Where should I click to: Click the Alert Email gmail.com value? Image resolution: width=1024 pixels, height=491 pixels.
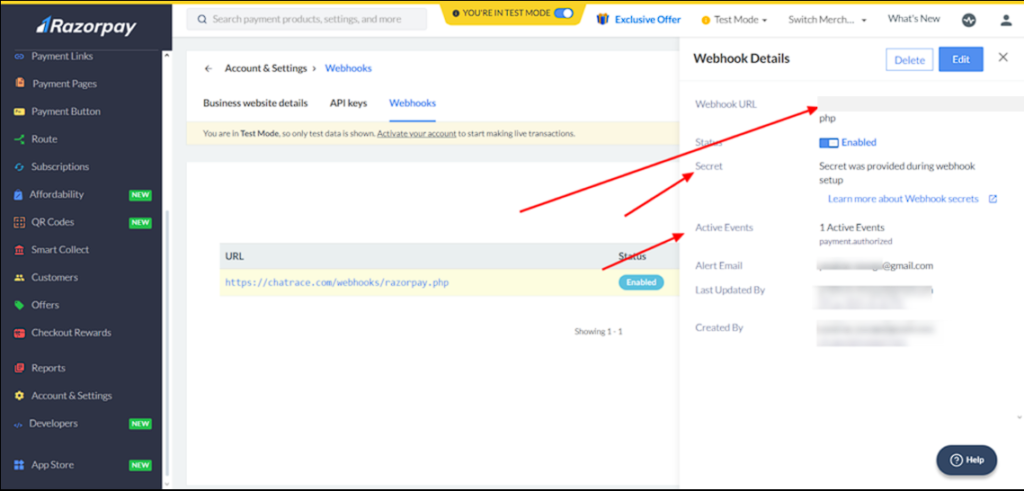[876, 265]
